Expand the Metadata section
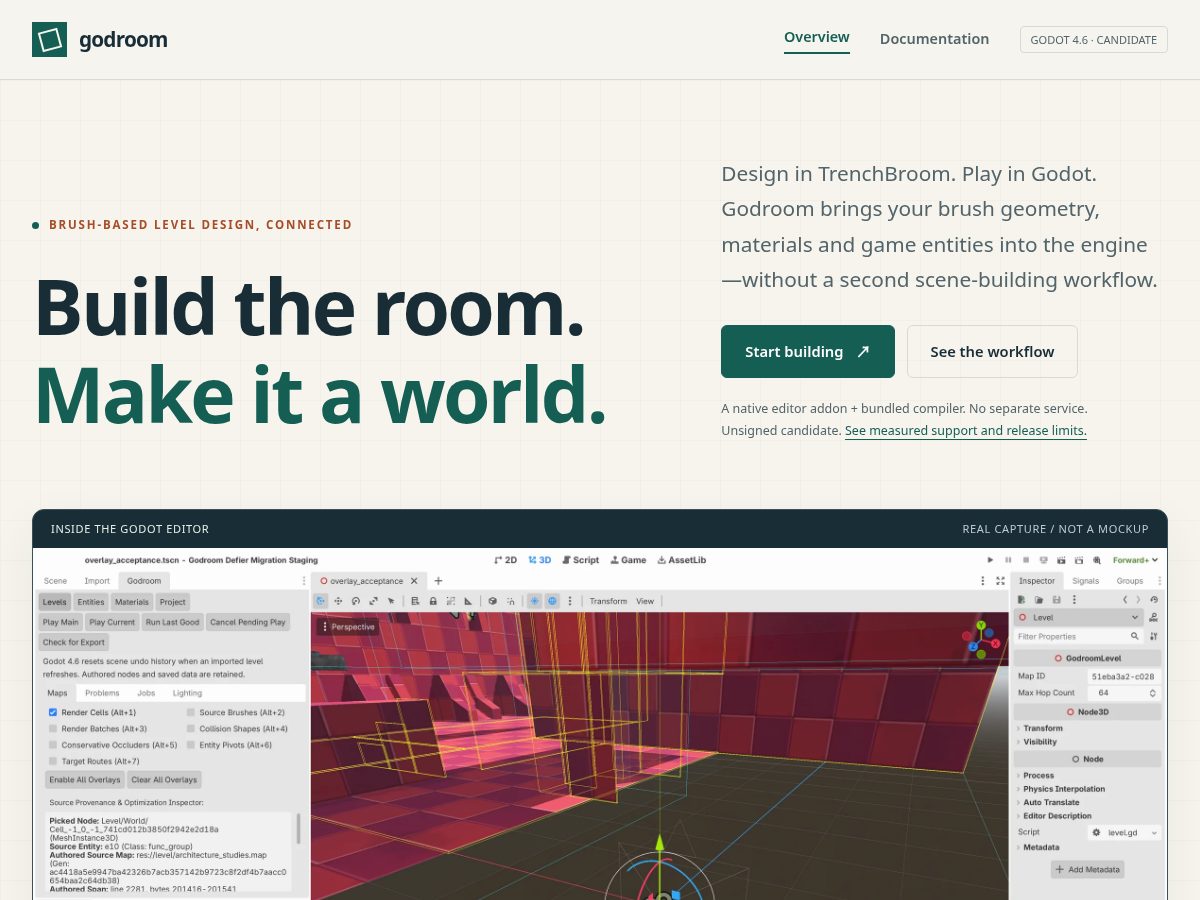 coord(1040,847)
